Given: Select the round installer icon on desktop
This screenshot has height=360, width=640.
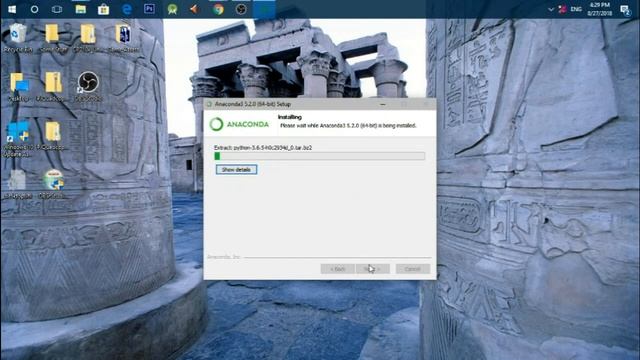Looking at the screenshot, I should point(53,184).
